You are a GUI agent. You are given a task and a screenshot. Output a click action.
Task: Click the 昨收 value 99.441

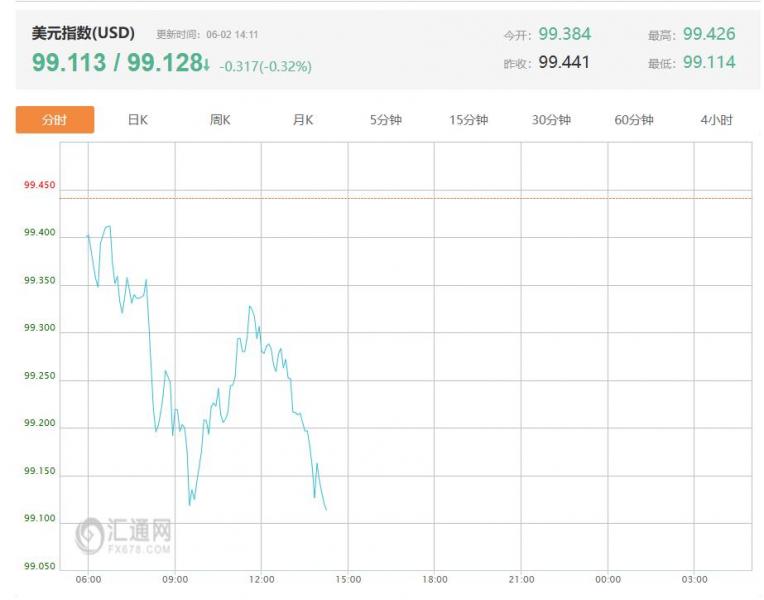[x=564, y=62]
